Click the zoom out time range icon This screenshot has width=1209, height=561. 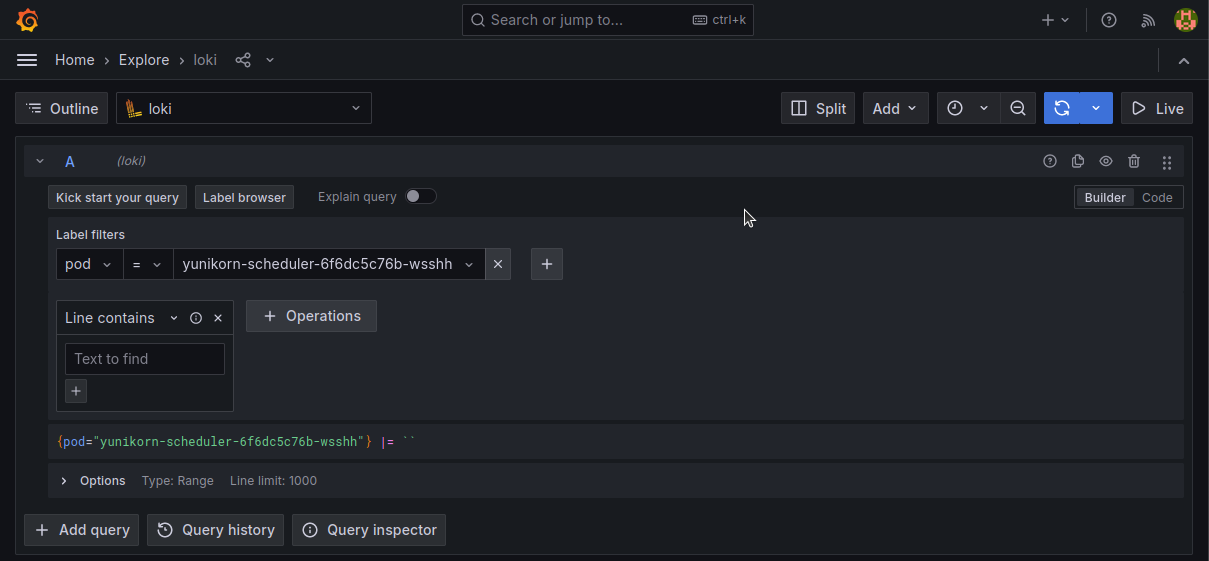[x=1017, y=108]
